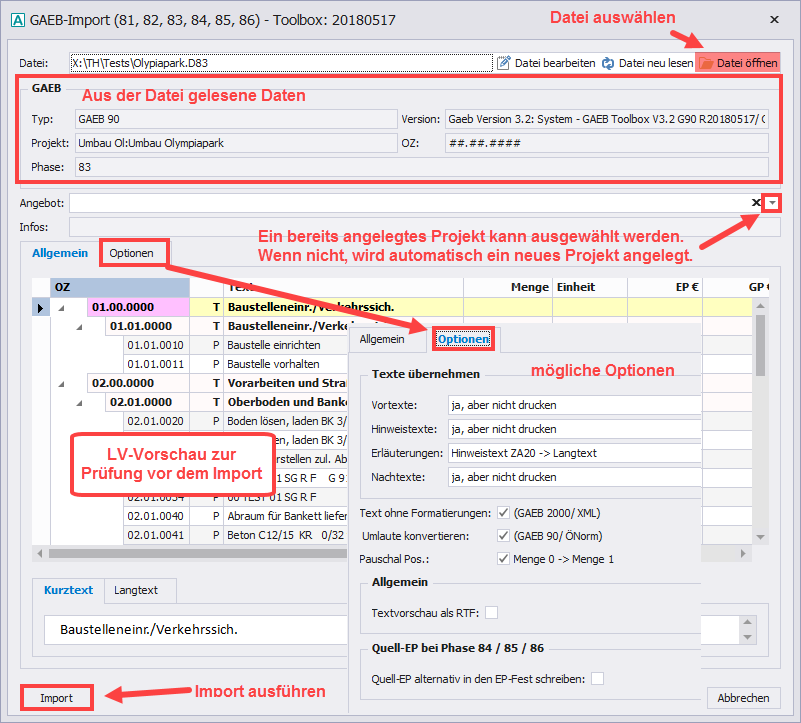
Task: Enable Textvorschau als RTF checkbox
Action: click(491, 612)
